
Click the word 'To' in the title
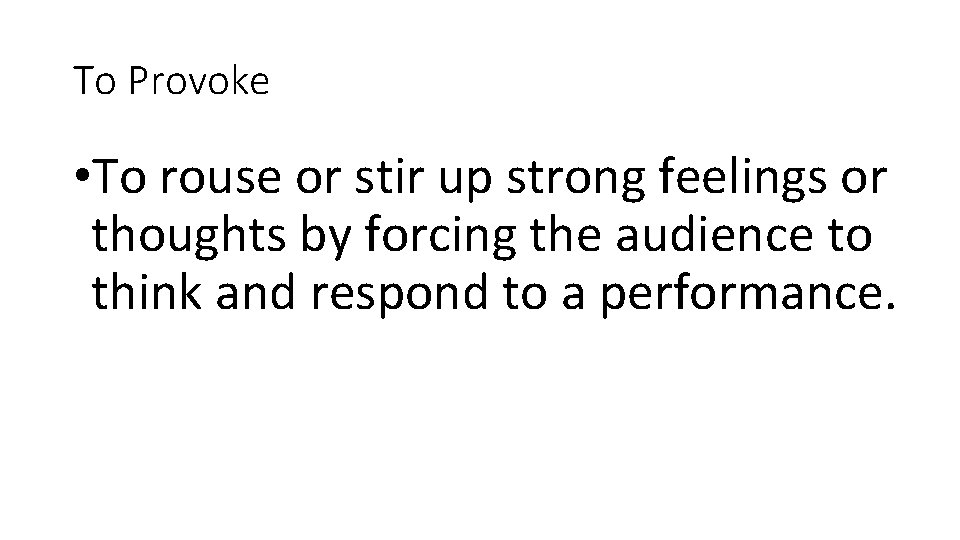[96, 82]
